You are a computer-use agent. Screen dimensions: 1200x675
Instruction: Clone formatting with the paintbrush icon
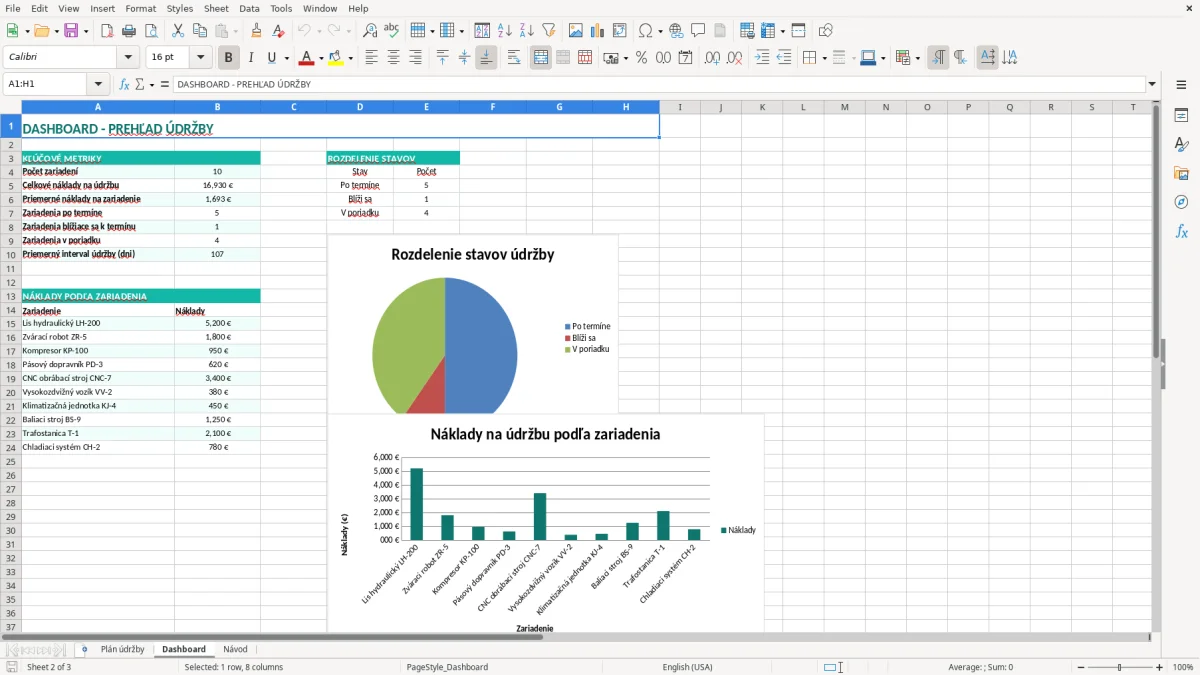[257, 31]
